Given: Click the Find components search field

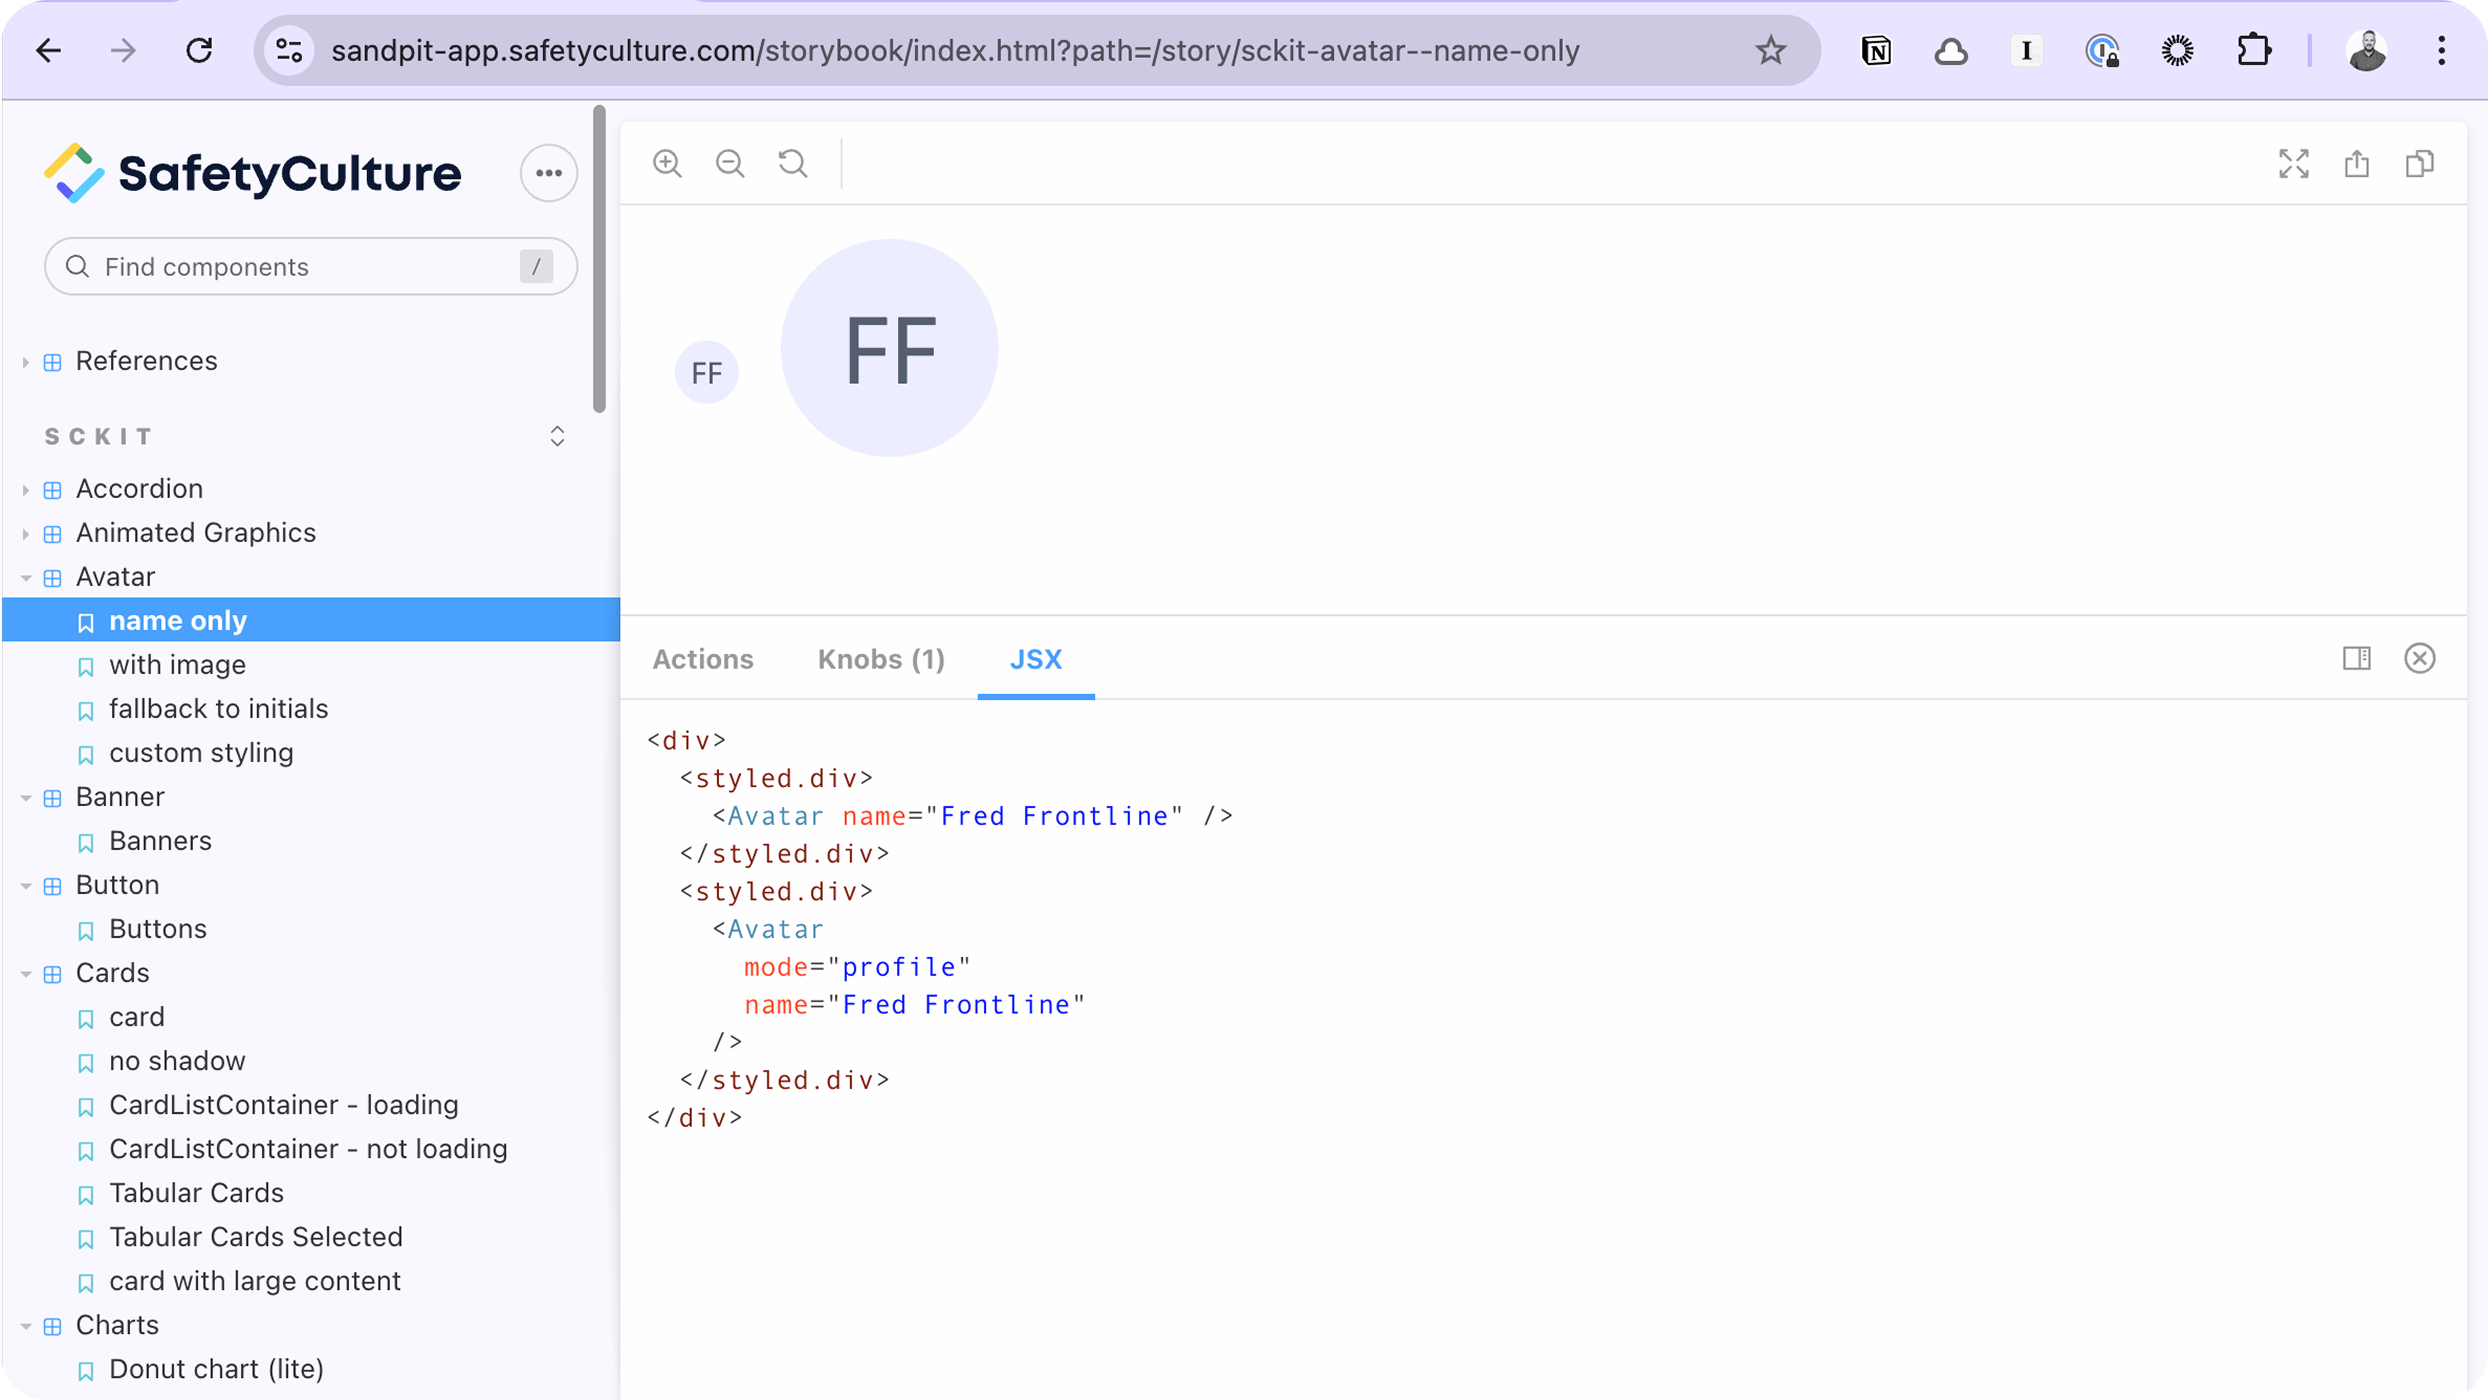Looking at the screenshot, I should coord(300,267).
